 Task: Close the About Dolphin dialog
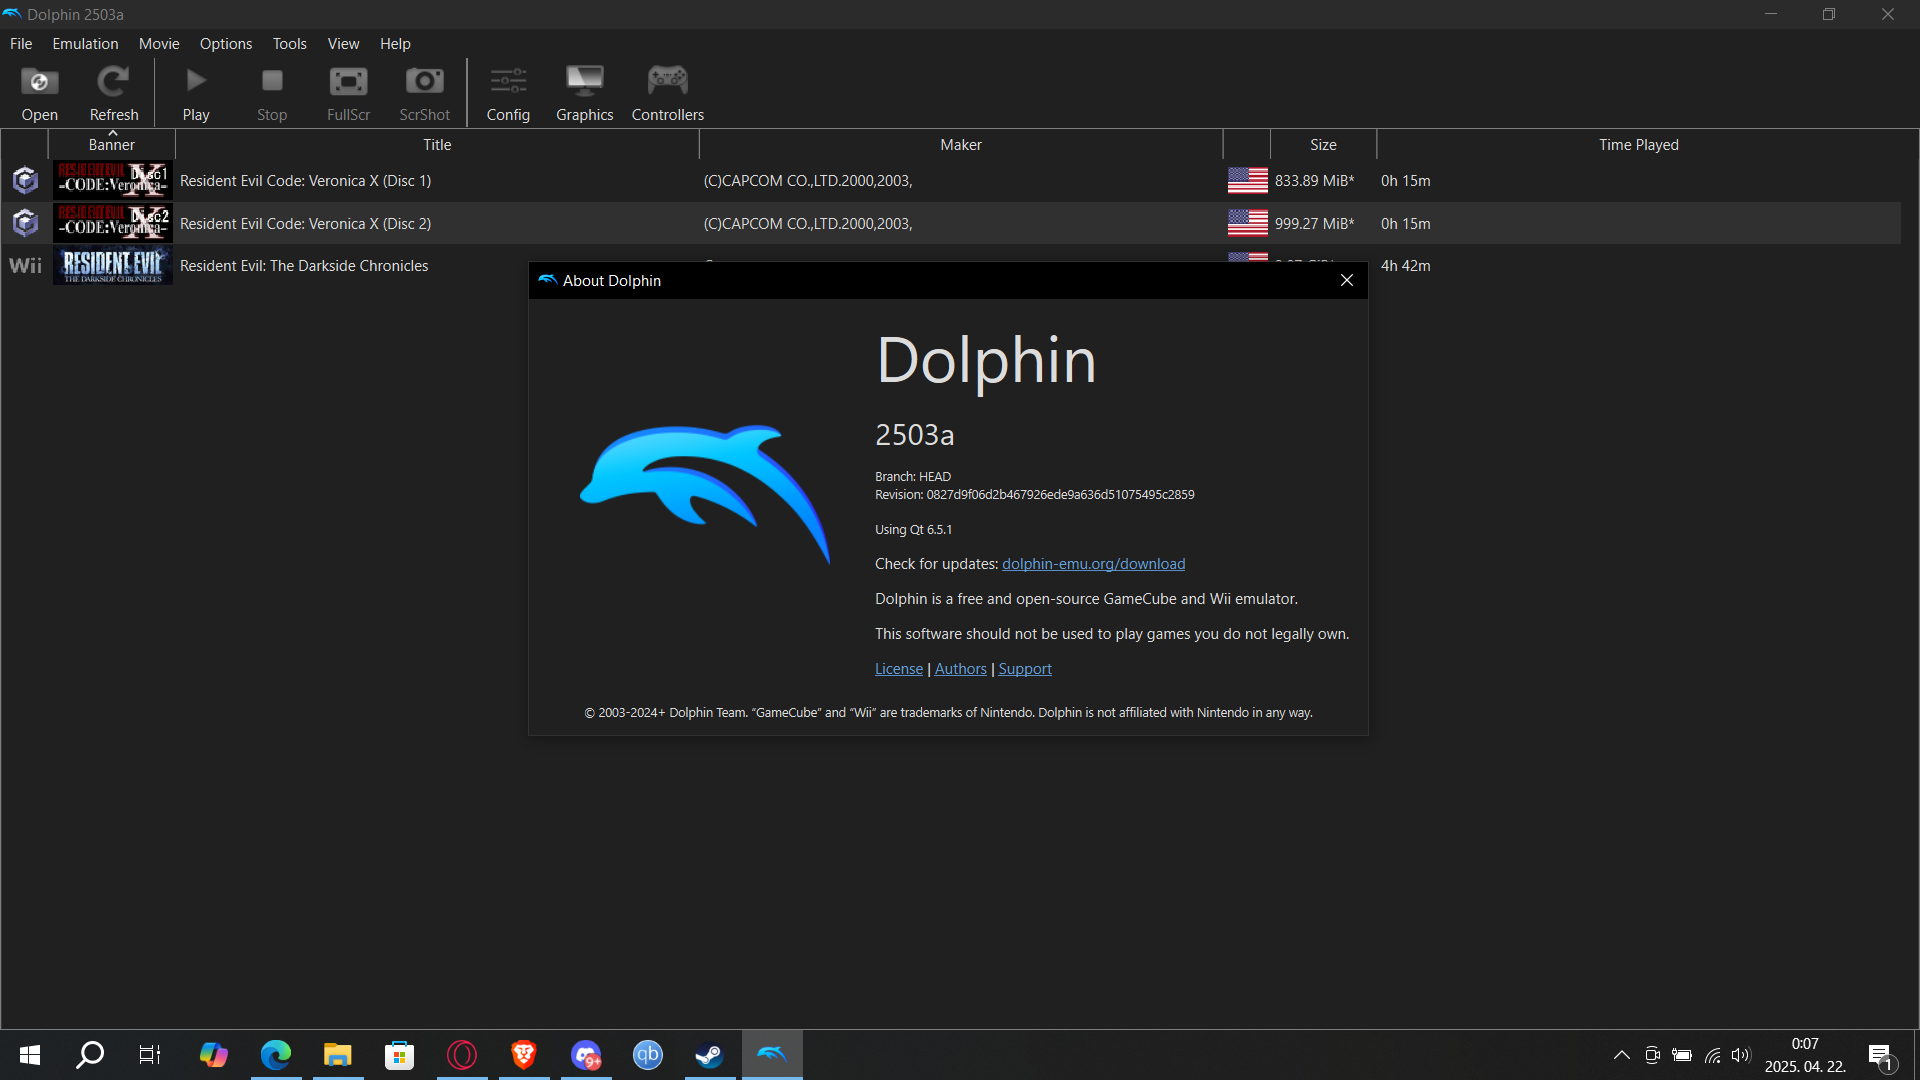pyautogui.click(x=1347, y=280)
